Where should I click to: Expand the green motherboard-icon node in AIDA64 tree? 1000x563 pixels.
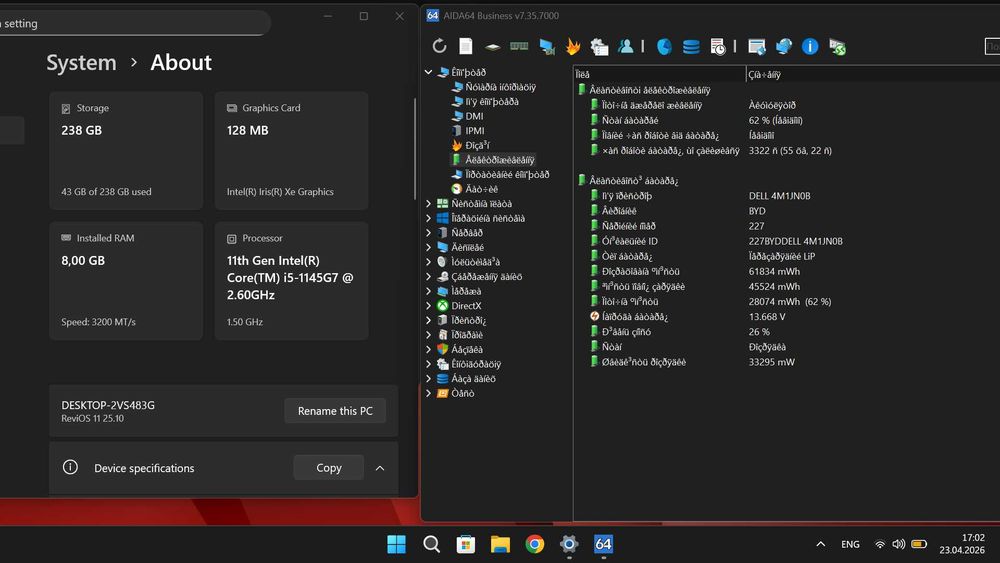coord(429,203)
